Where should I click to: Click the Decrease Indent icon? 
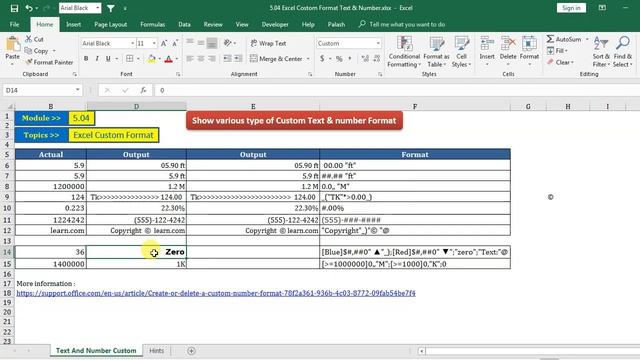coord(227,59)
